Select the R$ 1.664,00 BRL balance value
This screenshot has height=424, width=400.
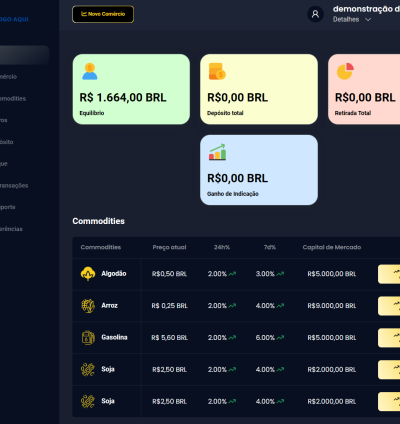[123, 98]
